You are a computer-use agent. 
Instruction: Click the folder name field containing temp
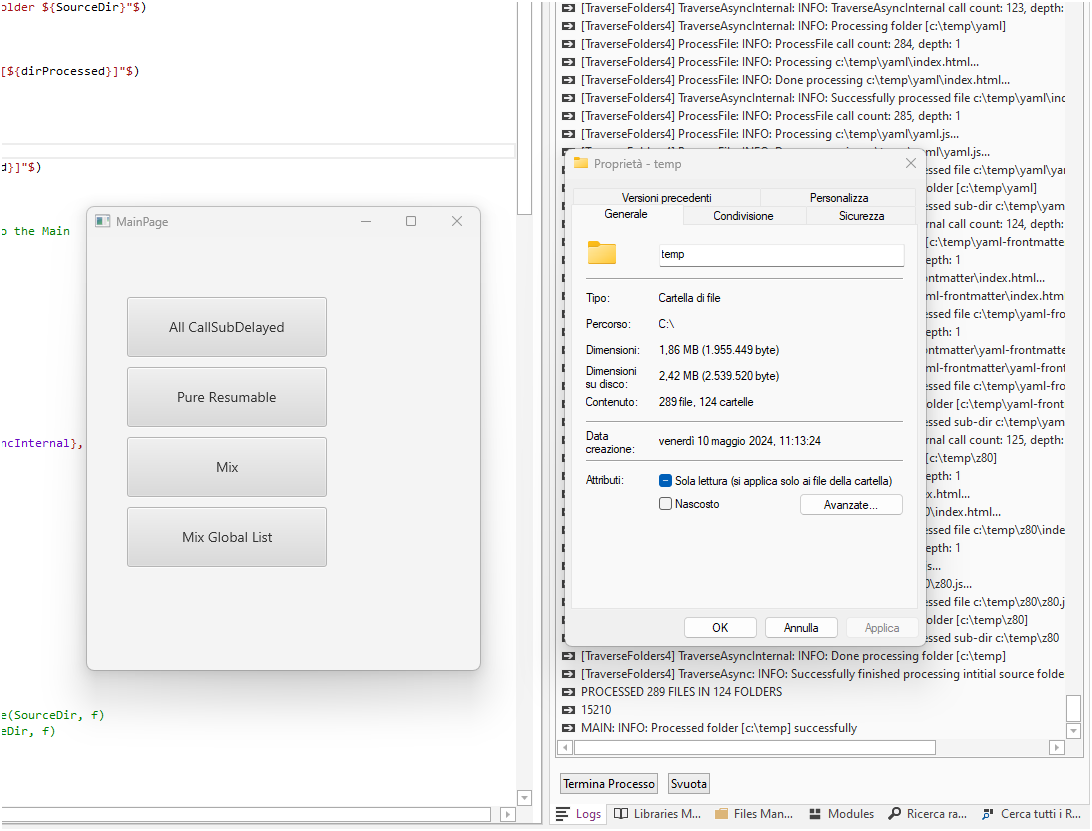coord(781,254)
